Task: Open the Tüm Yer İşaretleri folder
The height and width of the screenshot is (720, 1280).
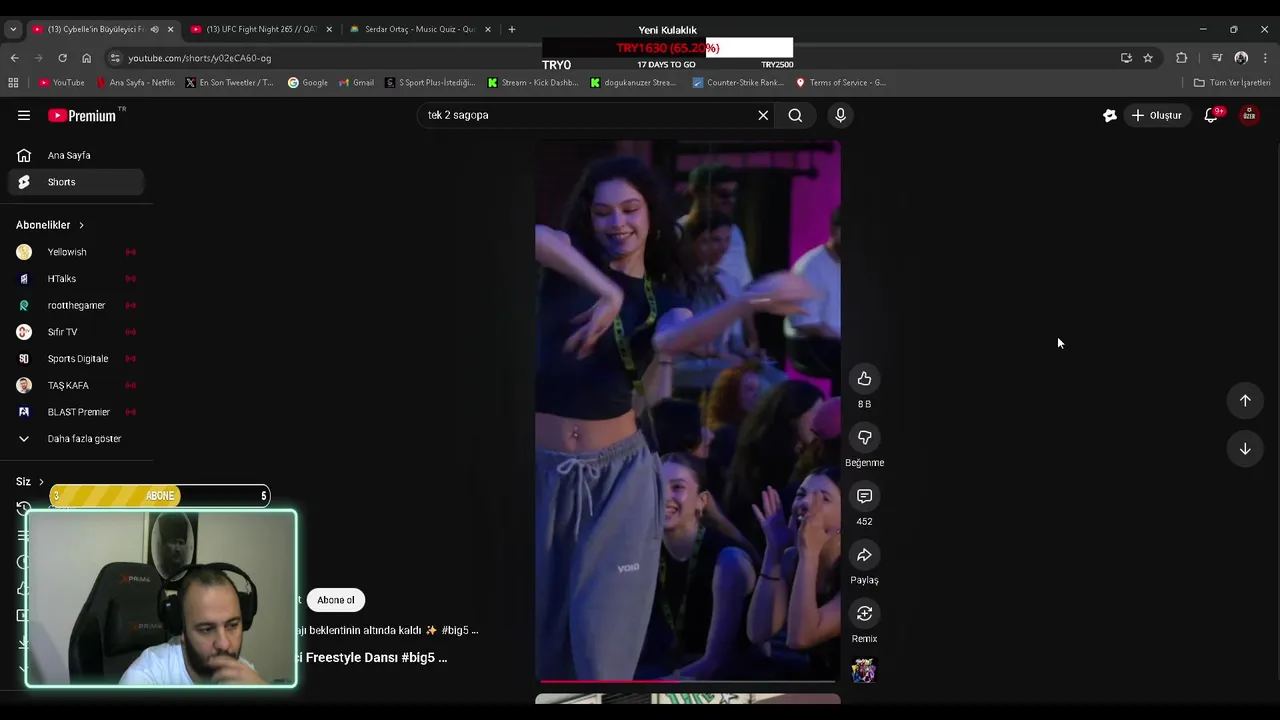Action: pos(1232,83)
